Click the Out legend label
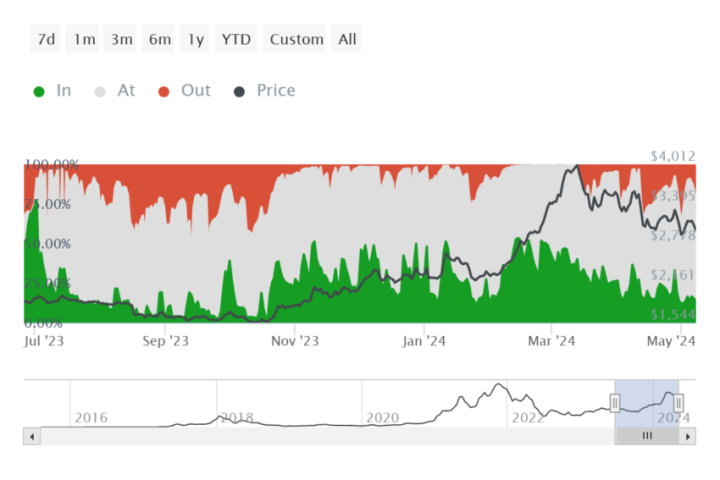Image resolution: width=720 pixels, height=480 pixels. point(196,90)
